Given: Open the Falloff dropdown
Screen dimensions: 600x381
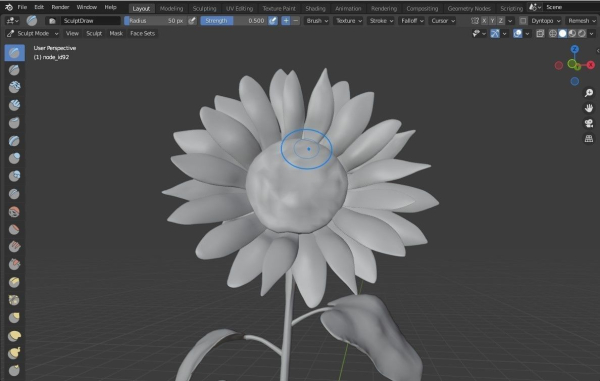Looking at the screenshot, I should pos(412,21).
